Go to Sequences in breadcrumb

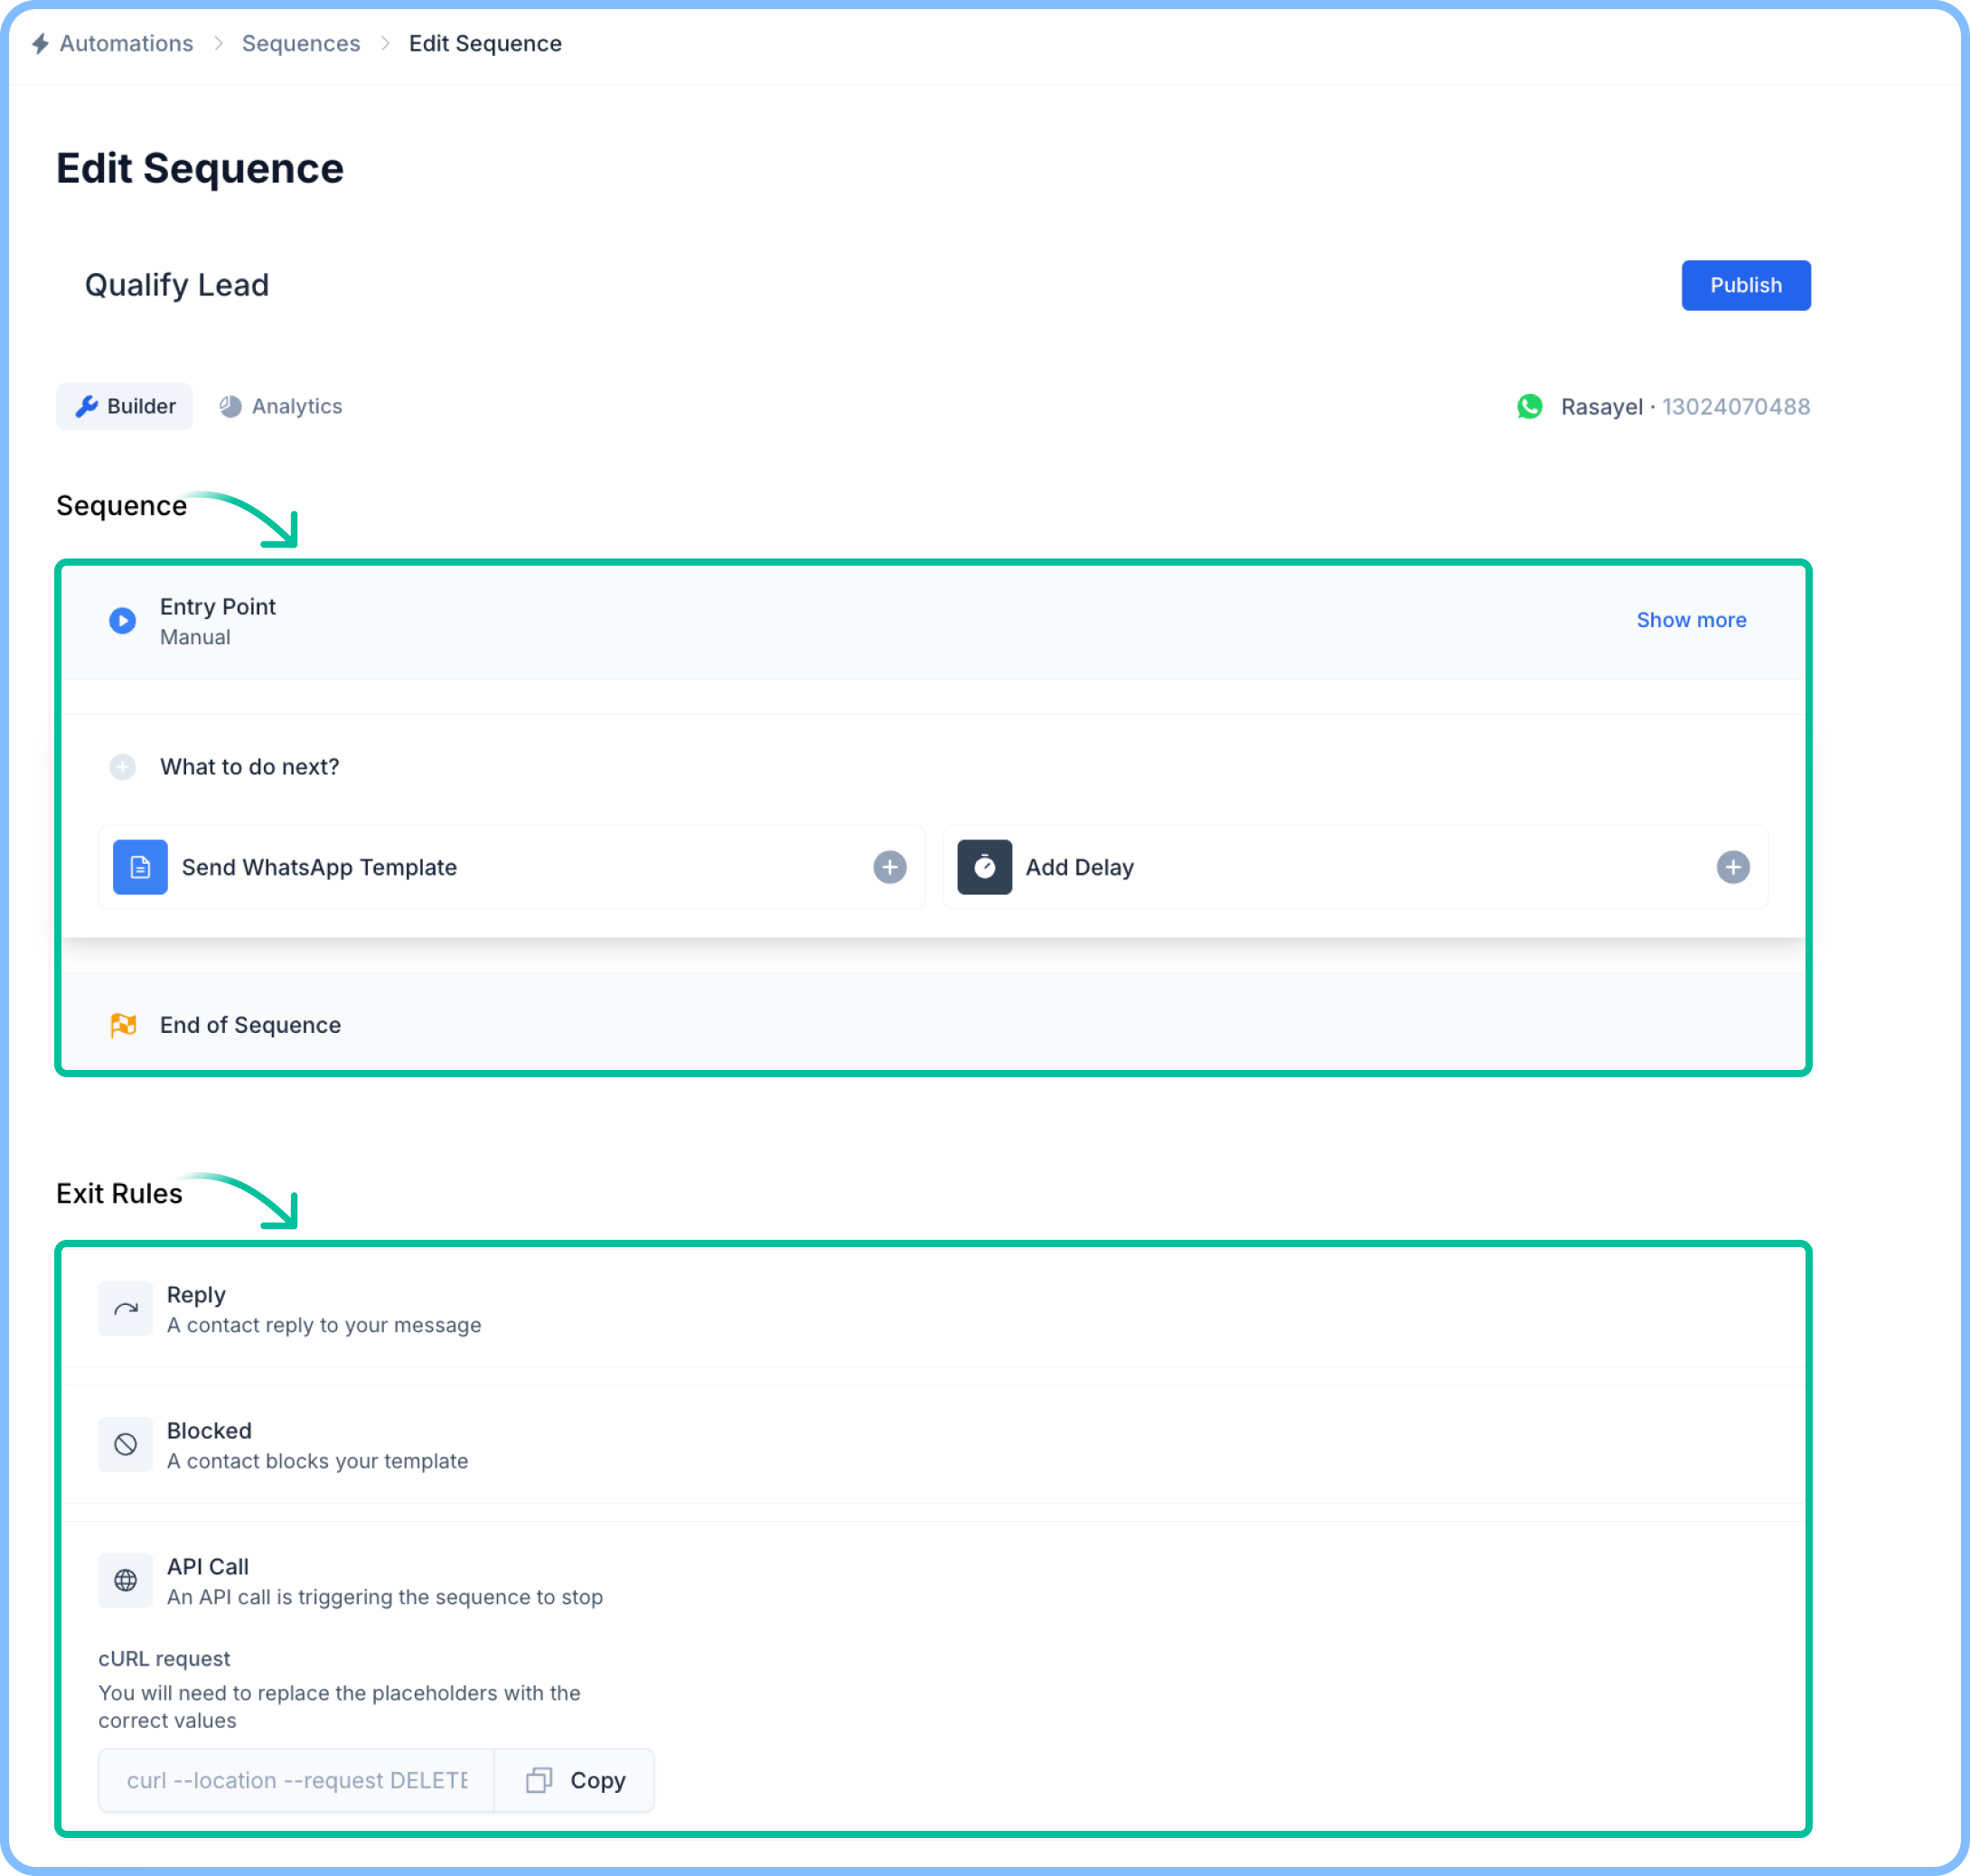pyautogui.click(x=300, y=44)
